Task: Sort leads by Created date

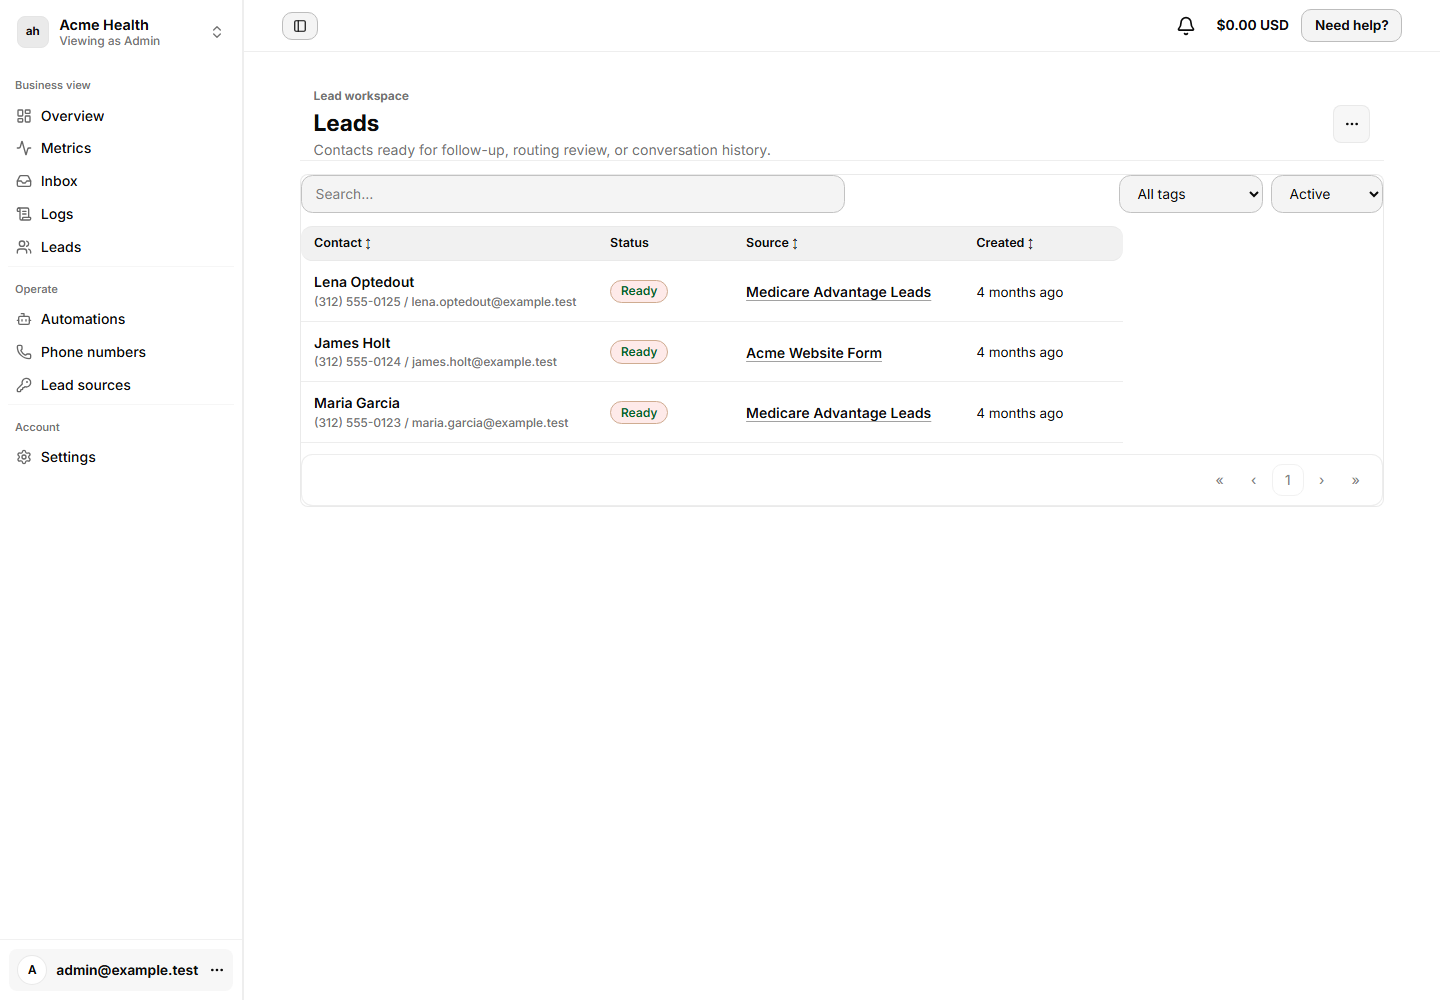Action: (1004, 243)
